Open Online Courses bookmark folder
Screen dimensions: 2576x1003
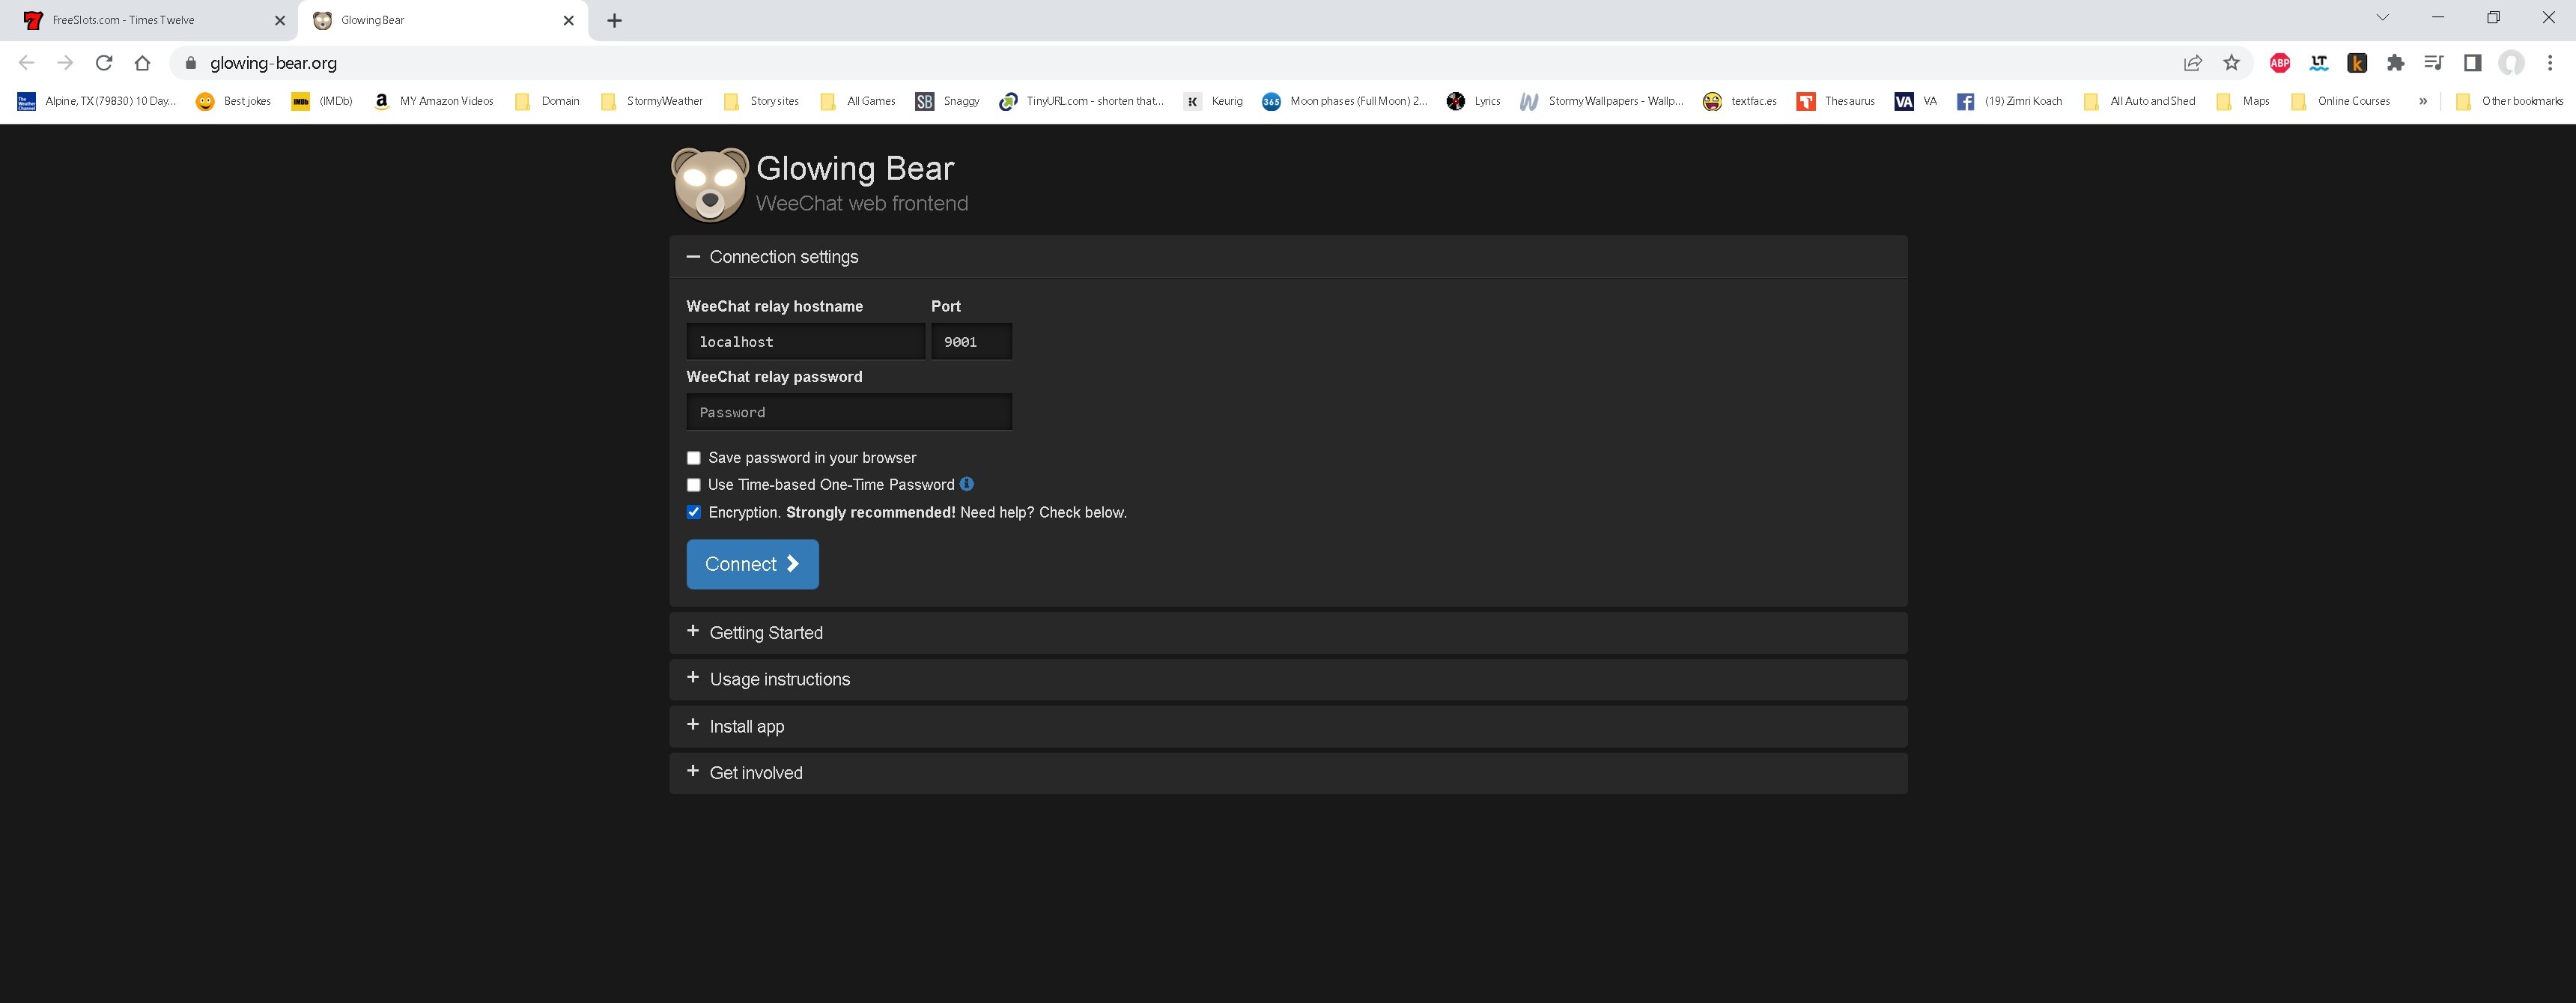pos(2340,101)
